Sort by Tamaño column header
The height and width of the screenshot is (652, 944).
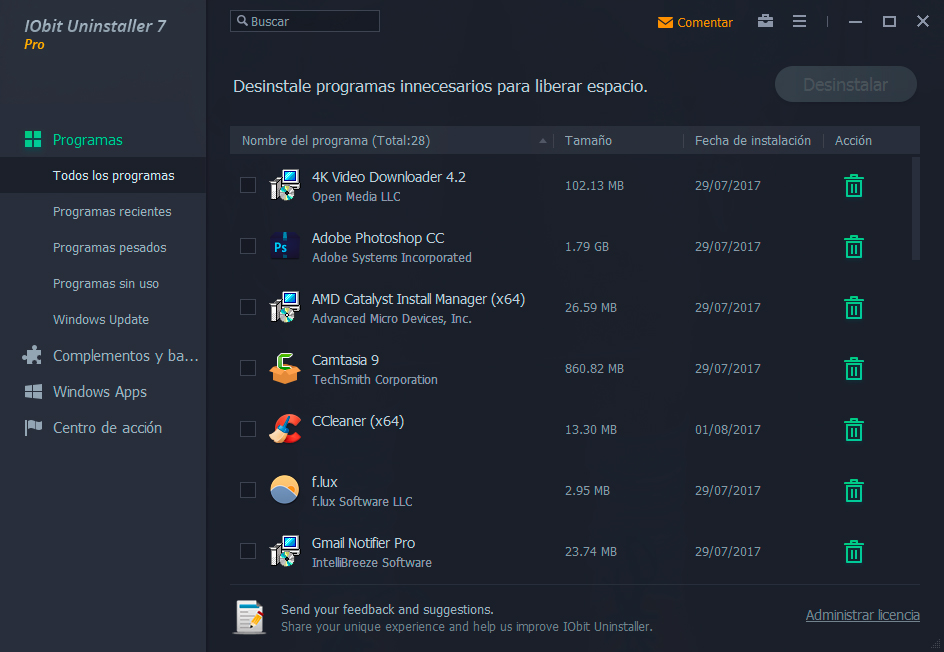point(588,140)
